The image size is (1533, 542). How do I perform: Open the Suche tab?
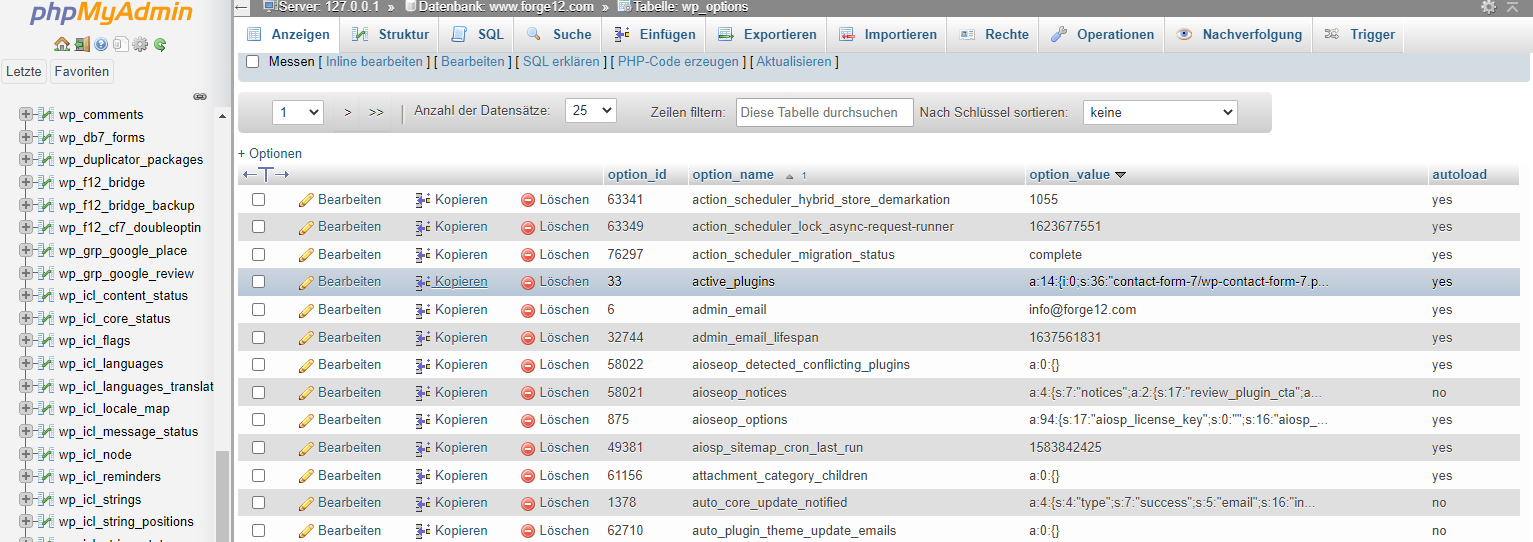point(559,35)
